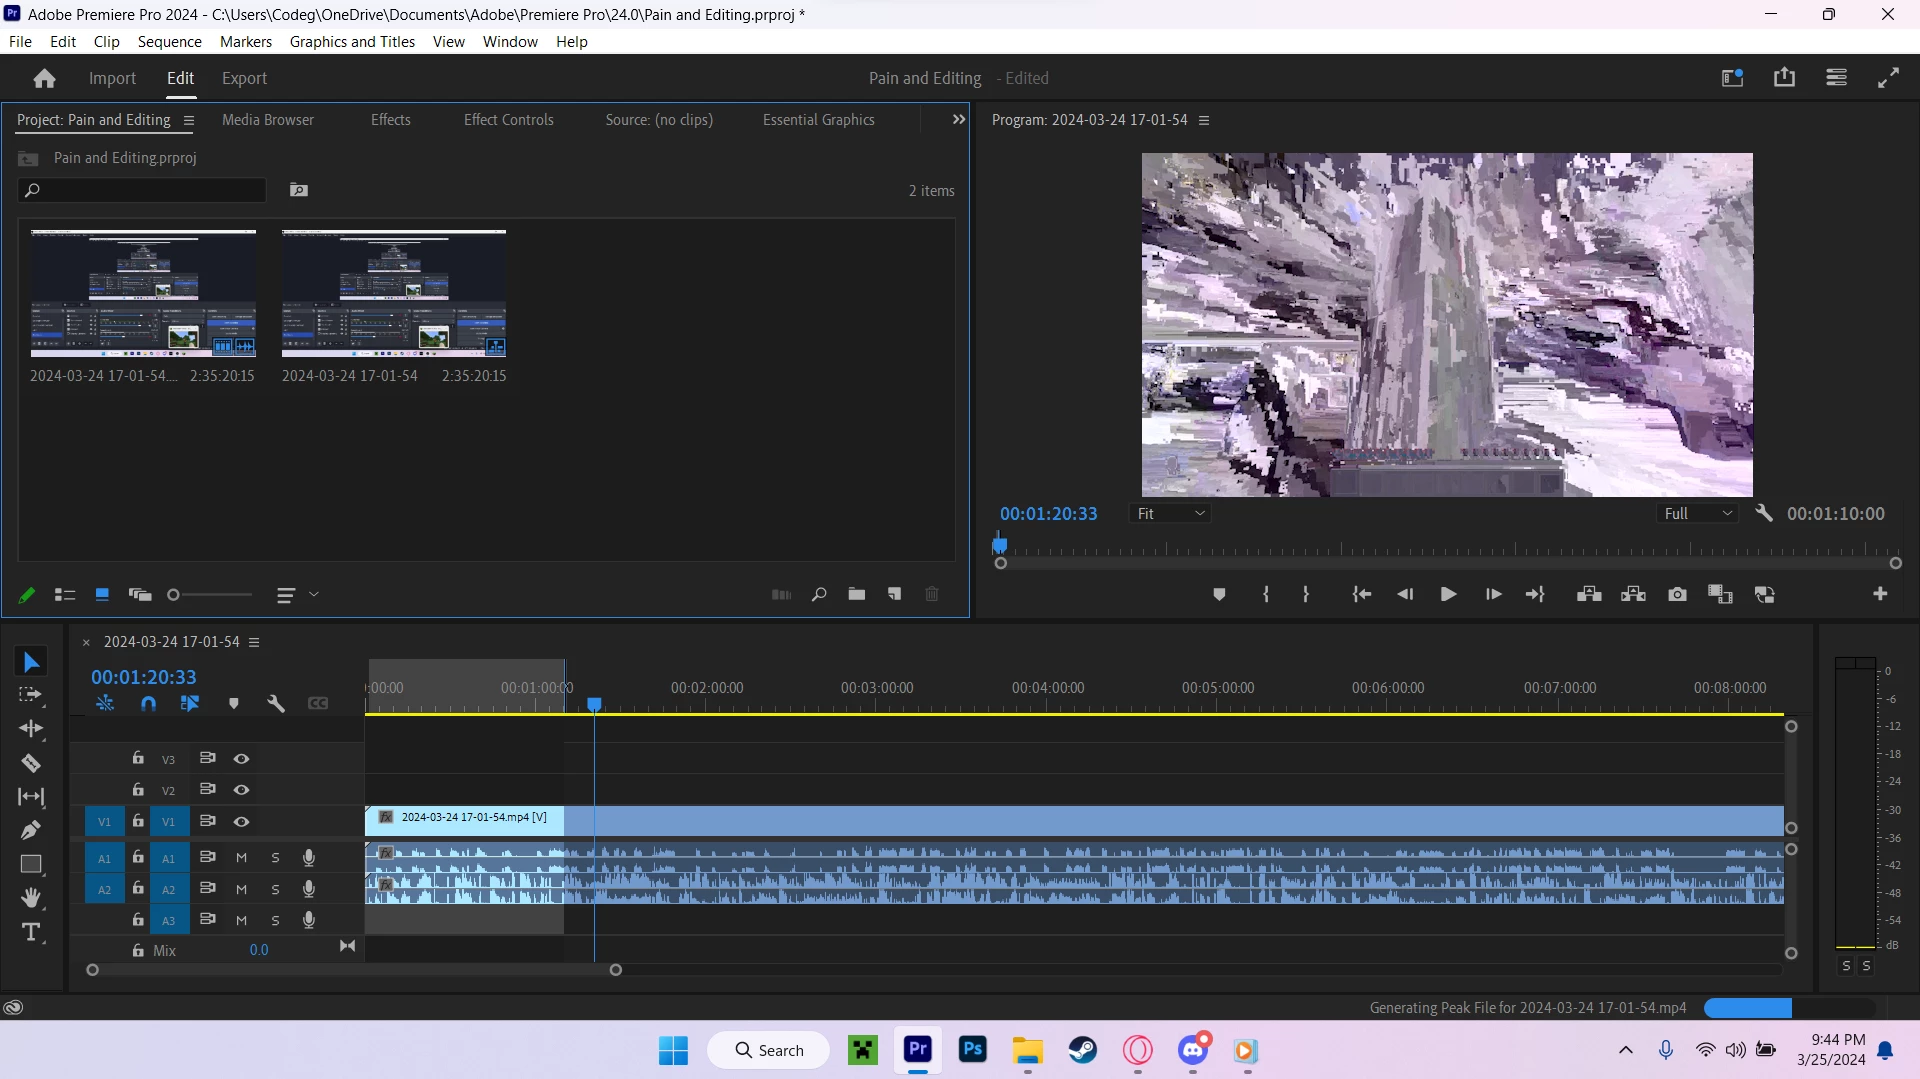
Task: Click the Extract button in Program monitor
Action: click(x=1633, y=595)
